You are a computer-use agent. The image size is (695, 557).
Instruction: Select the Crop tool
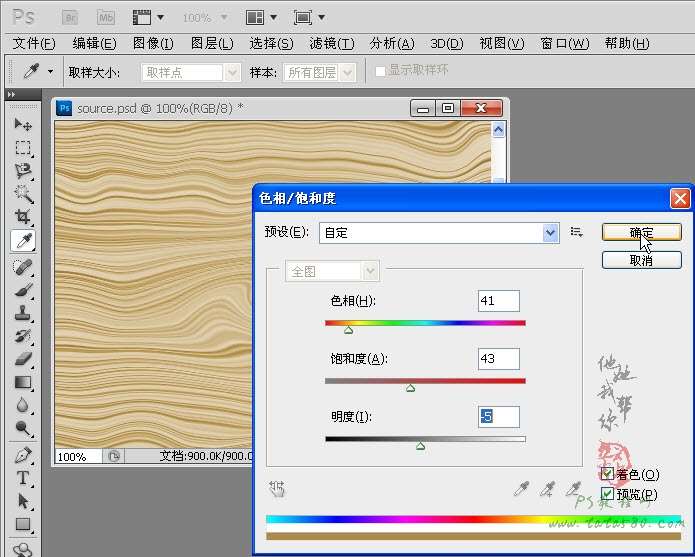(23, 217)
